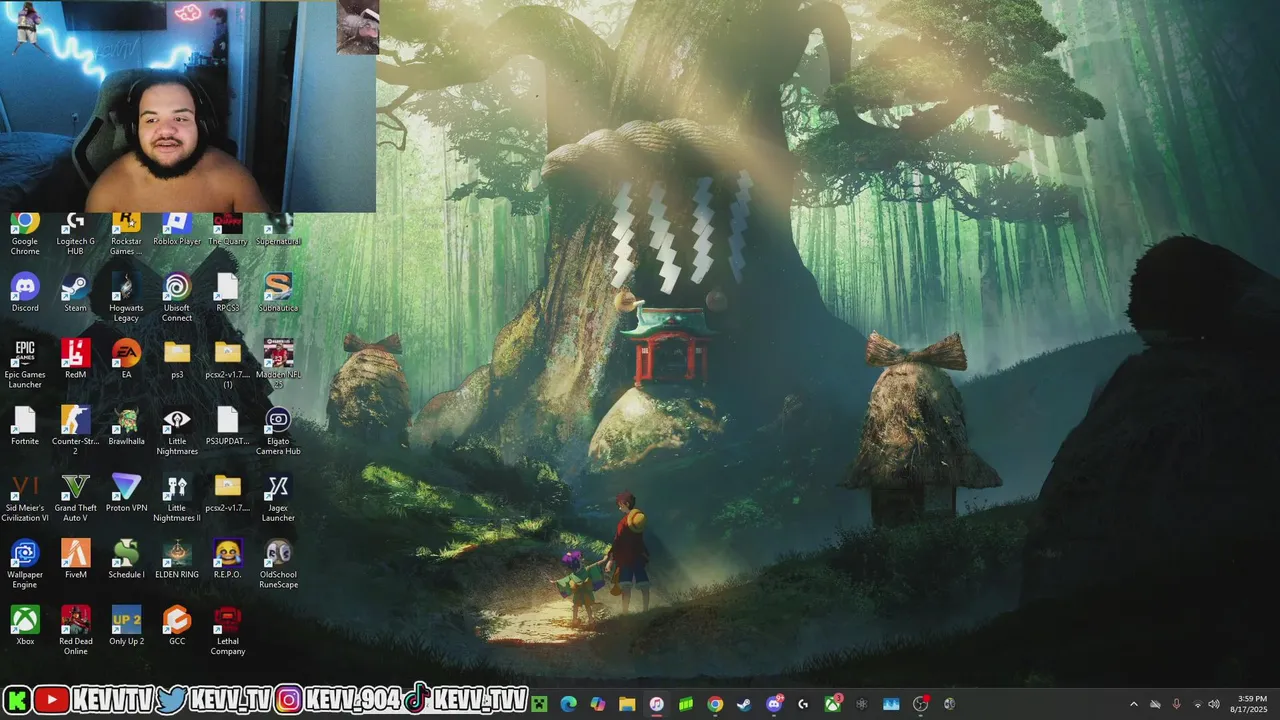Select the GCC desktop shortcut
The width and height of the screenshot is (1280, 720).
pos(177,625)
